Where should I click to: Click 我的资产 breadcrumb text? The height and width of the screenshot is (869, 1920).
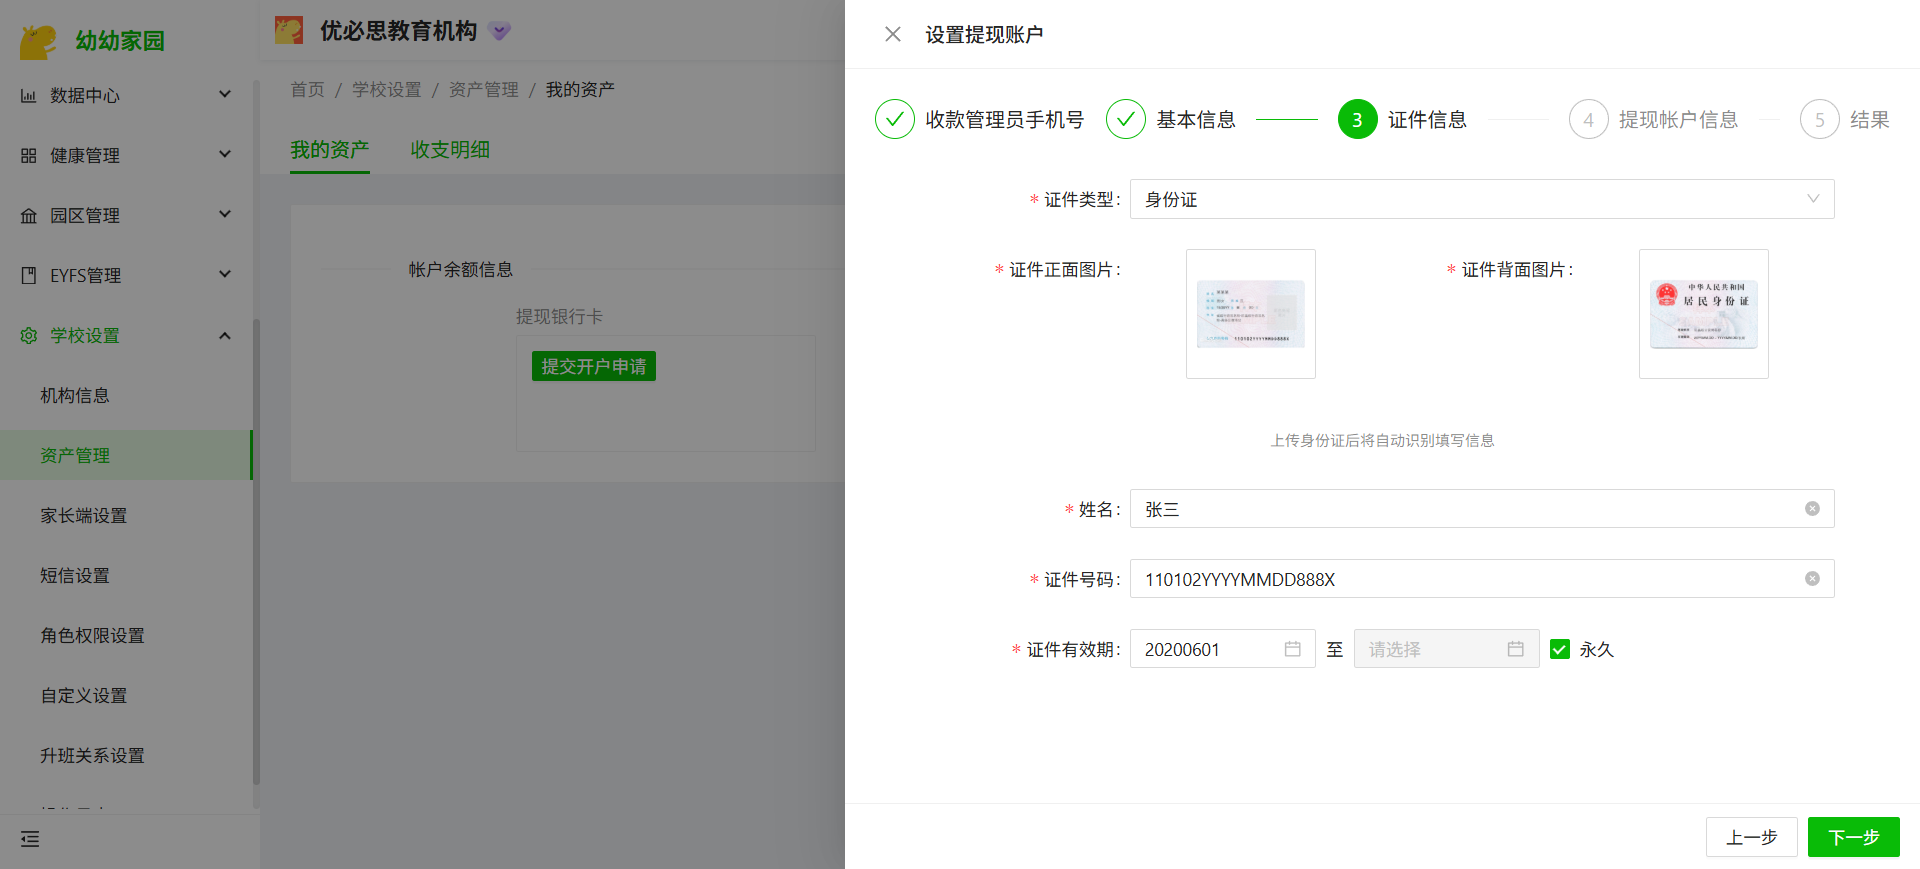click(580, 90)
